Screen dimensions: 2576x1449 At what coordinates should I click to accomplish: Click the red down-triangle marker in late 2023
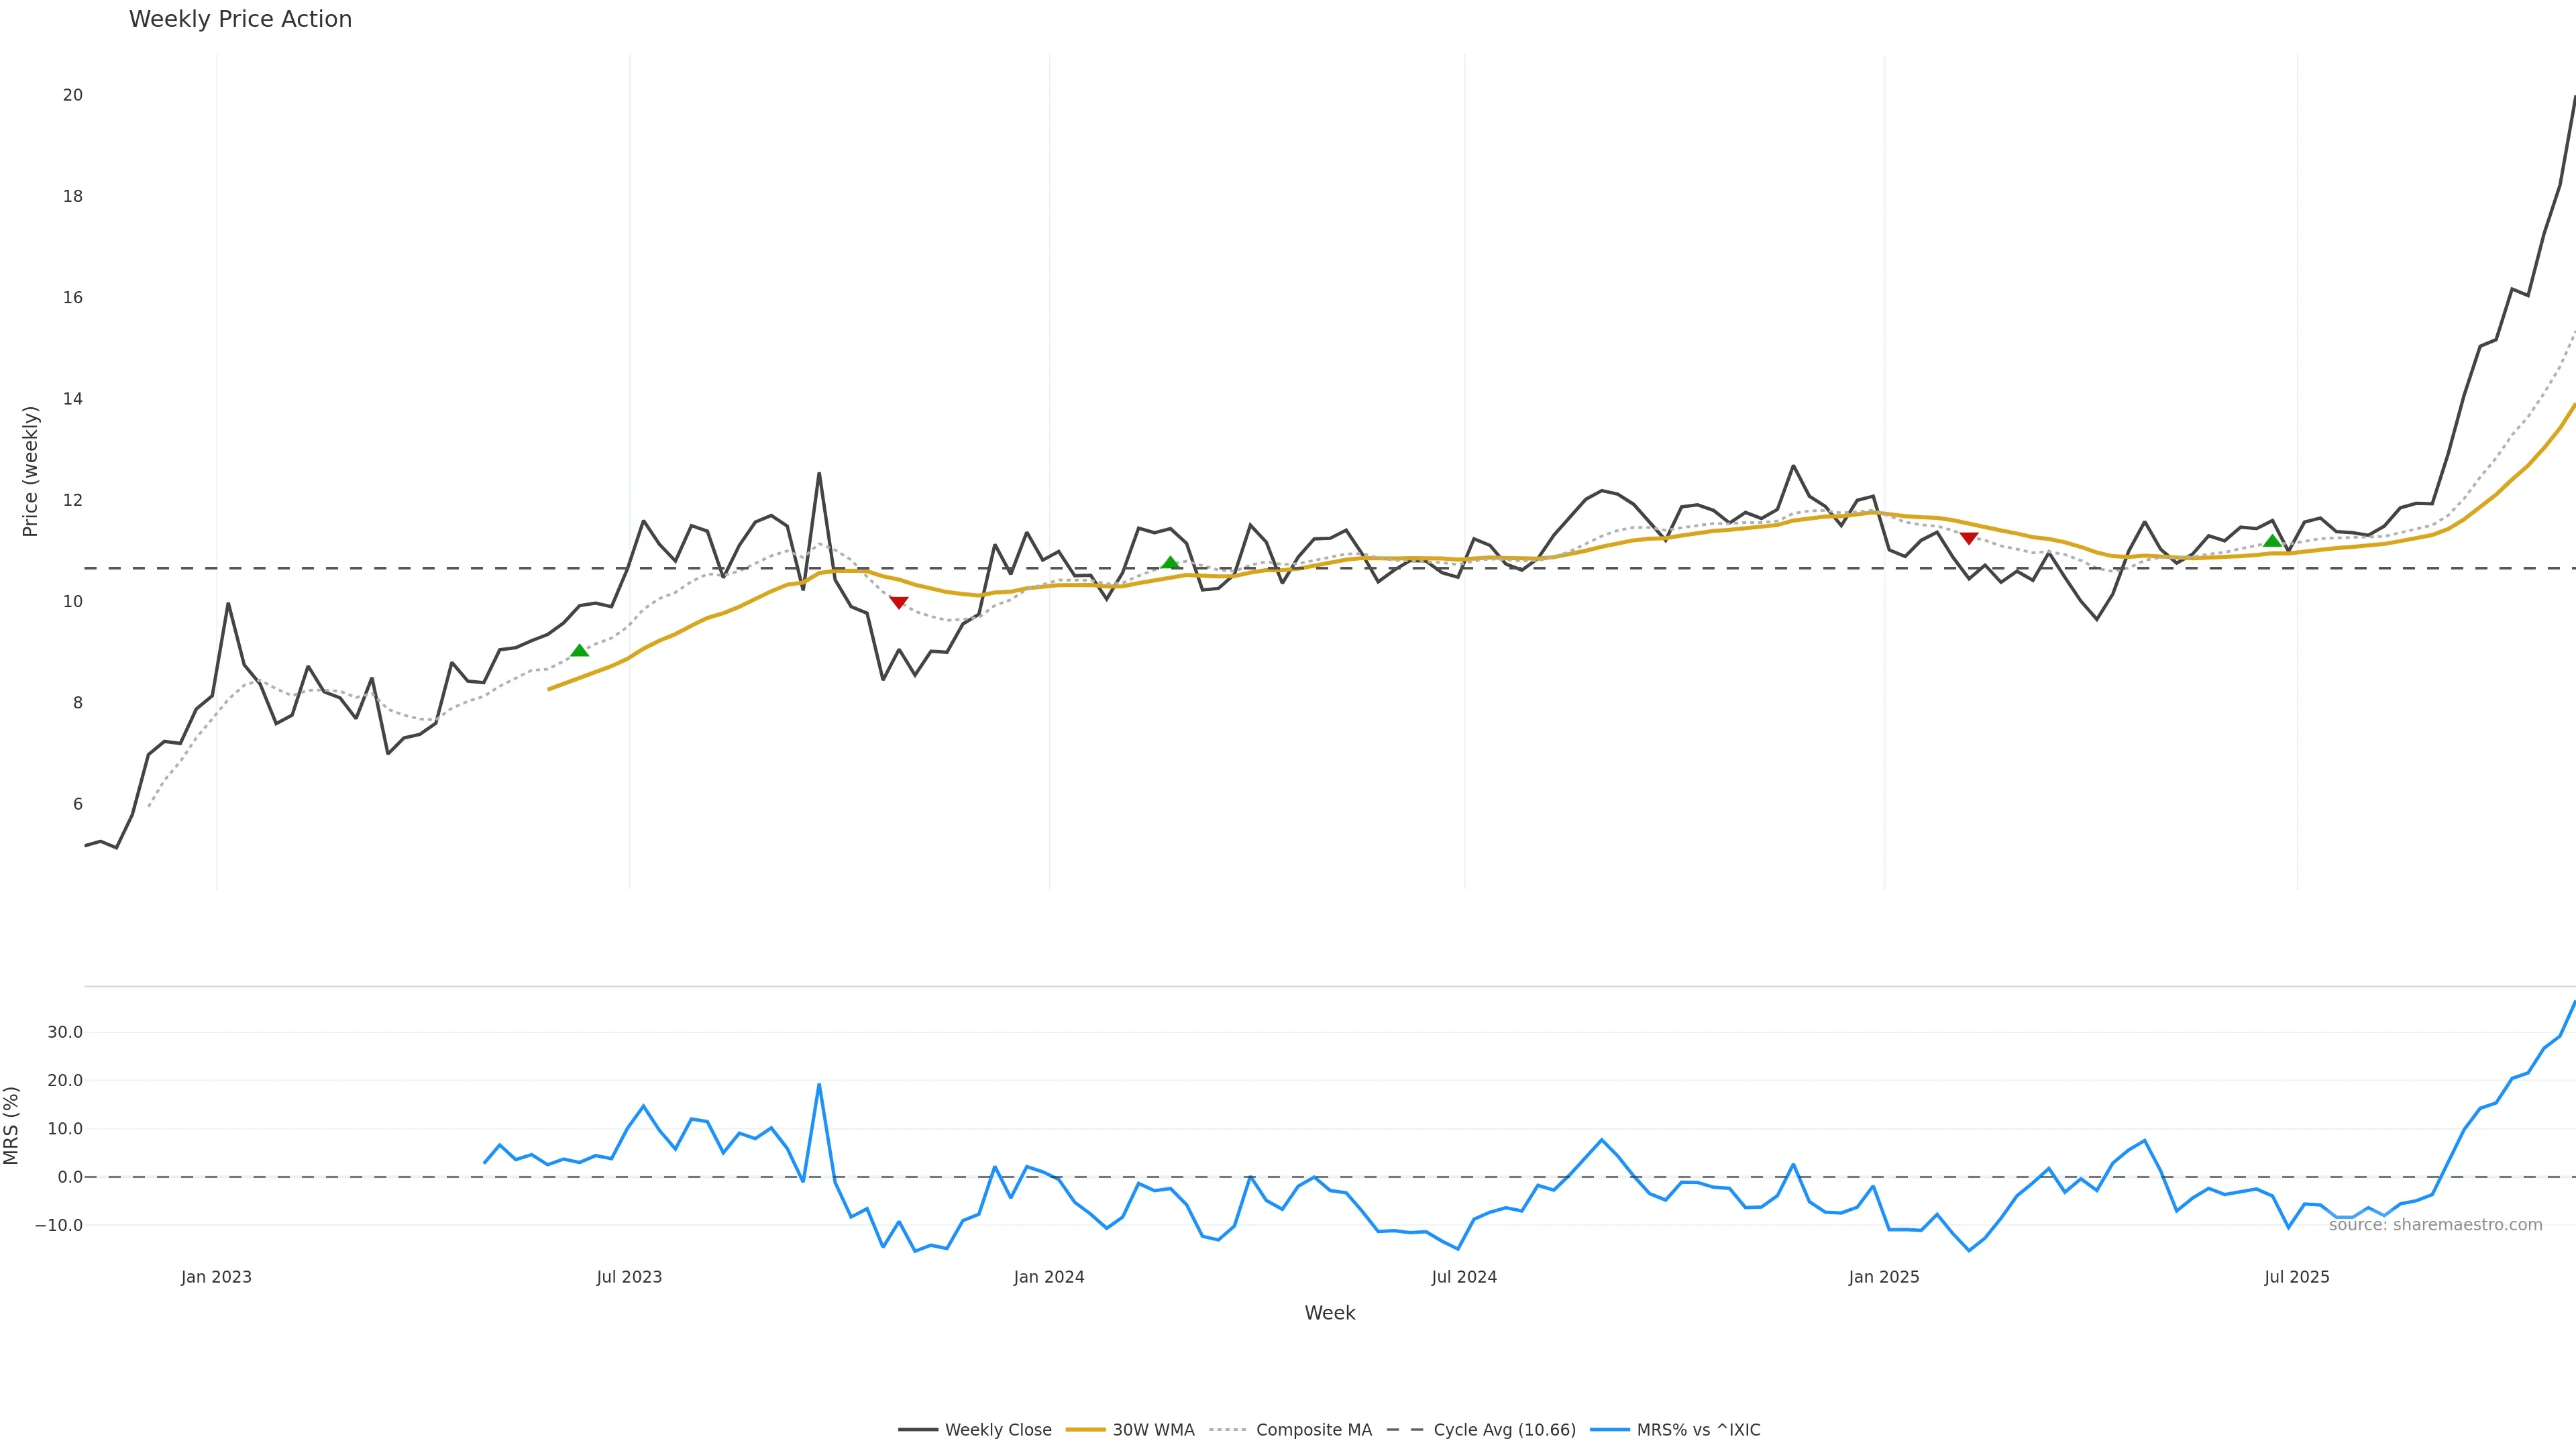[x=898, y=603]
